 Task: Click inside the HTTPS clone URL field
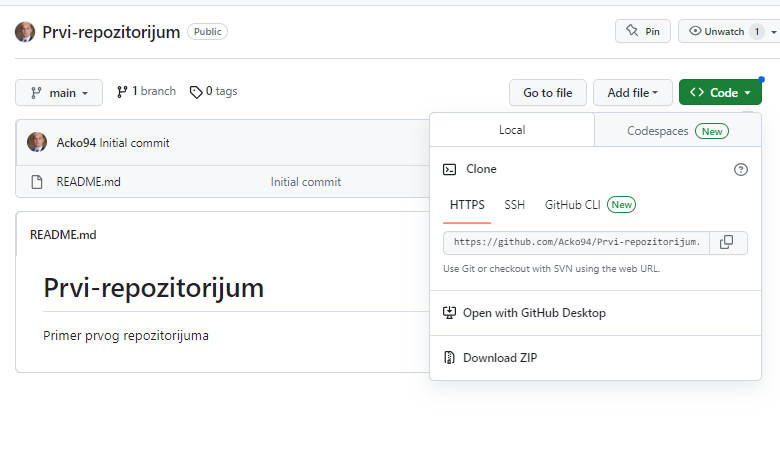577,243
